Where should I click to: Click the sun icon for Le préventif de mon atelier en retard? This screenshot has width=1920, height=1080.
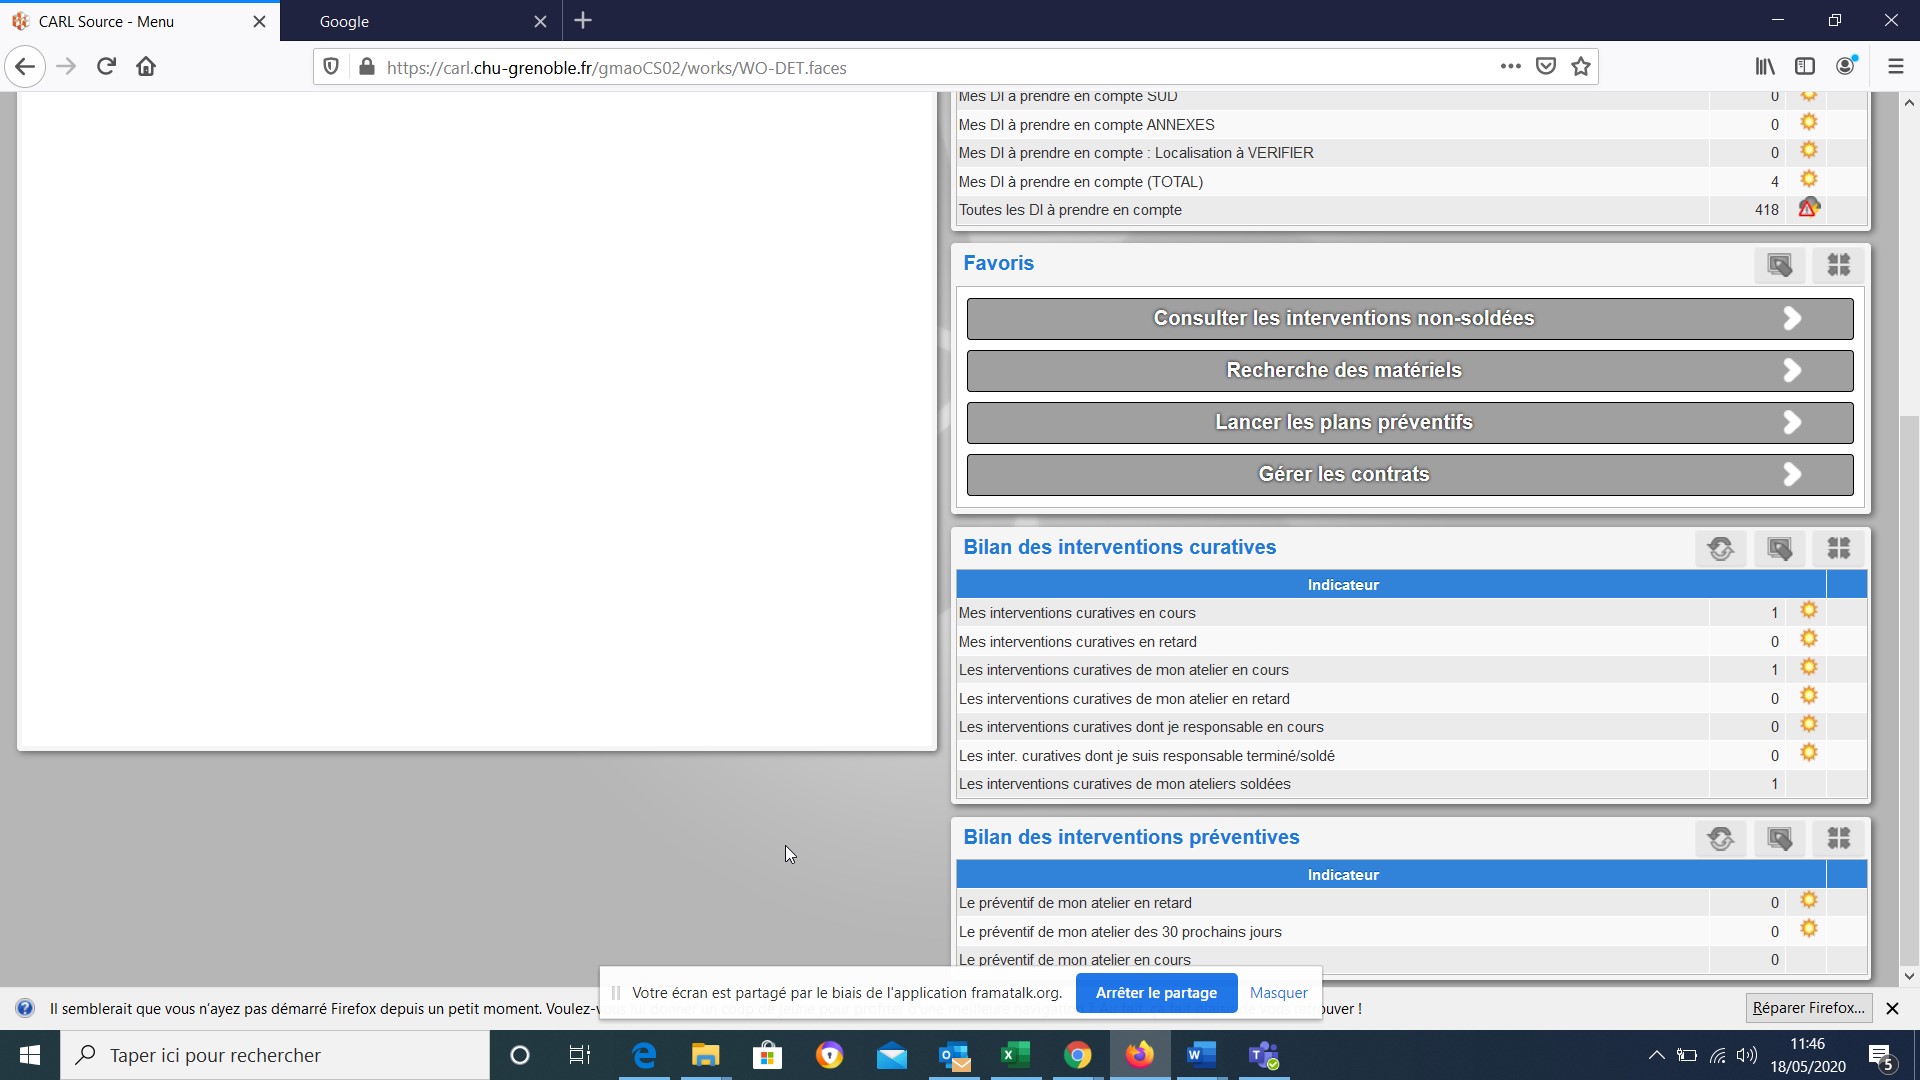(x=1808, y=901)
